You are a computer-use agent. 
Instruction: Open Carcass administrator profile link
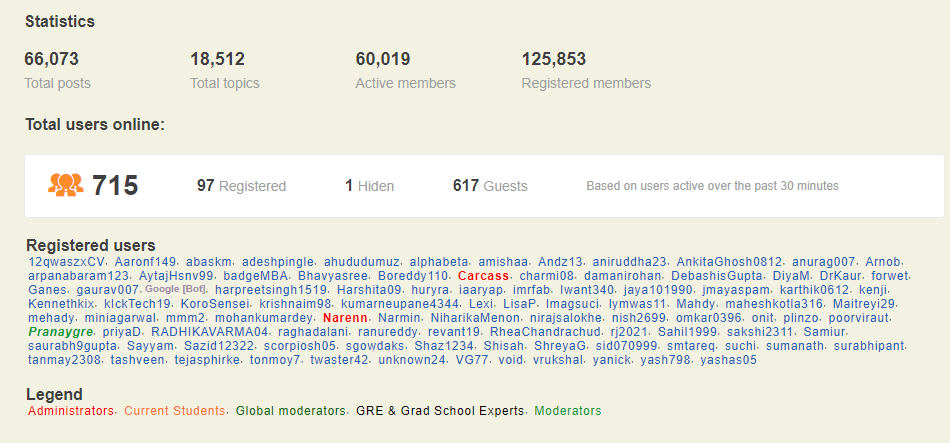tap(484, 275)
